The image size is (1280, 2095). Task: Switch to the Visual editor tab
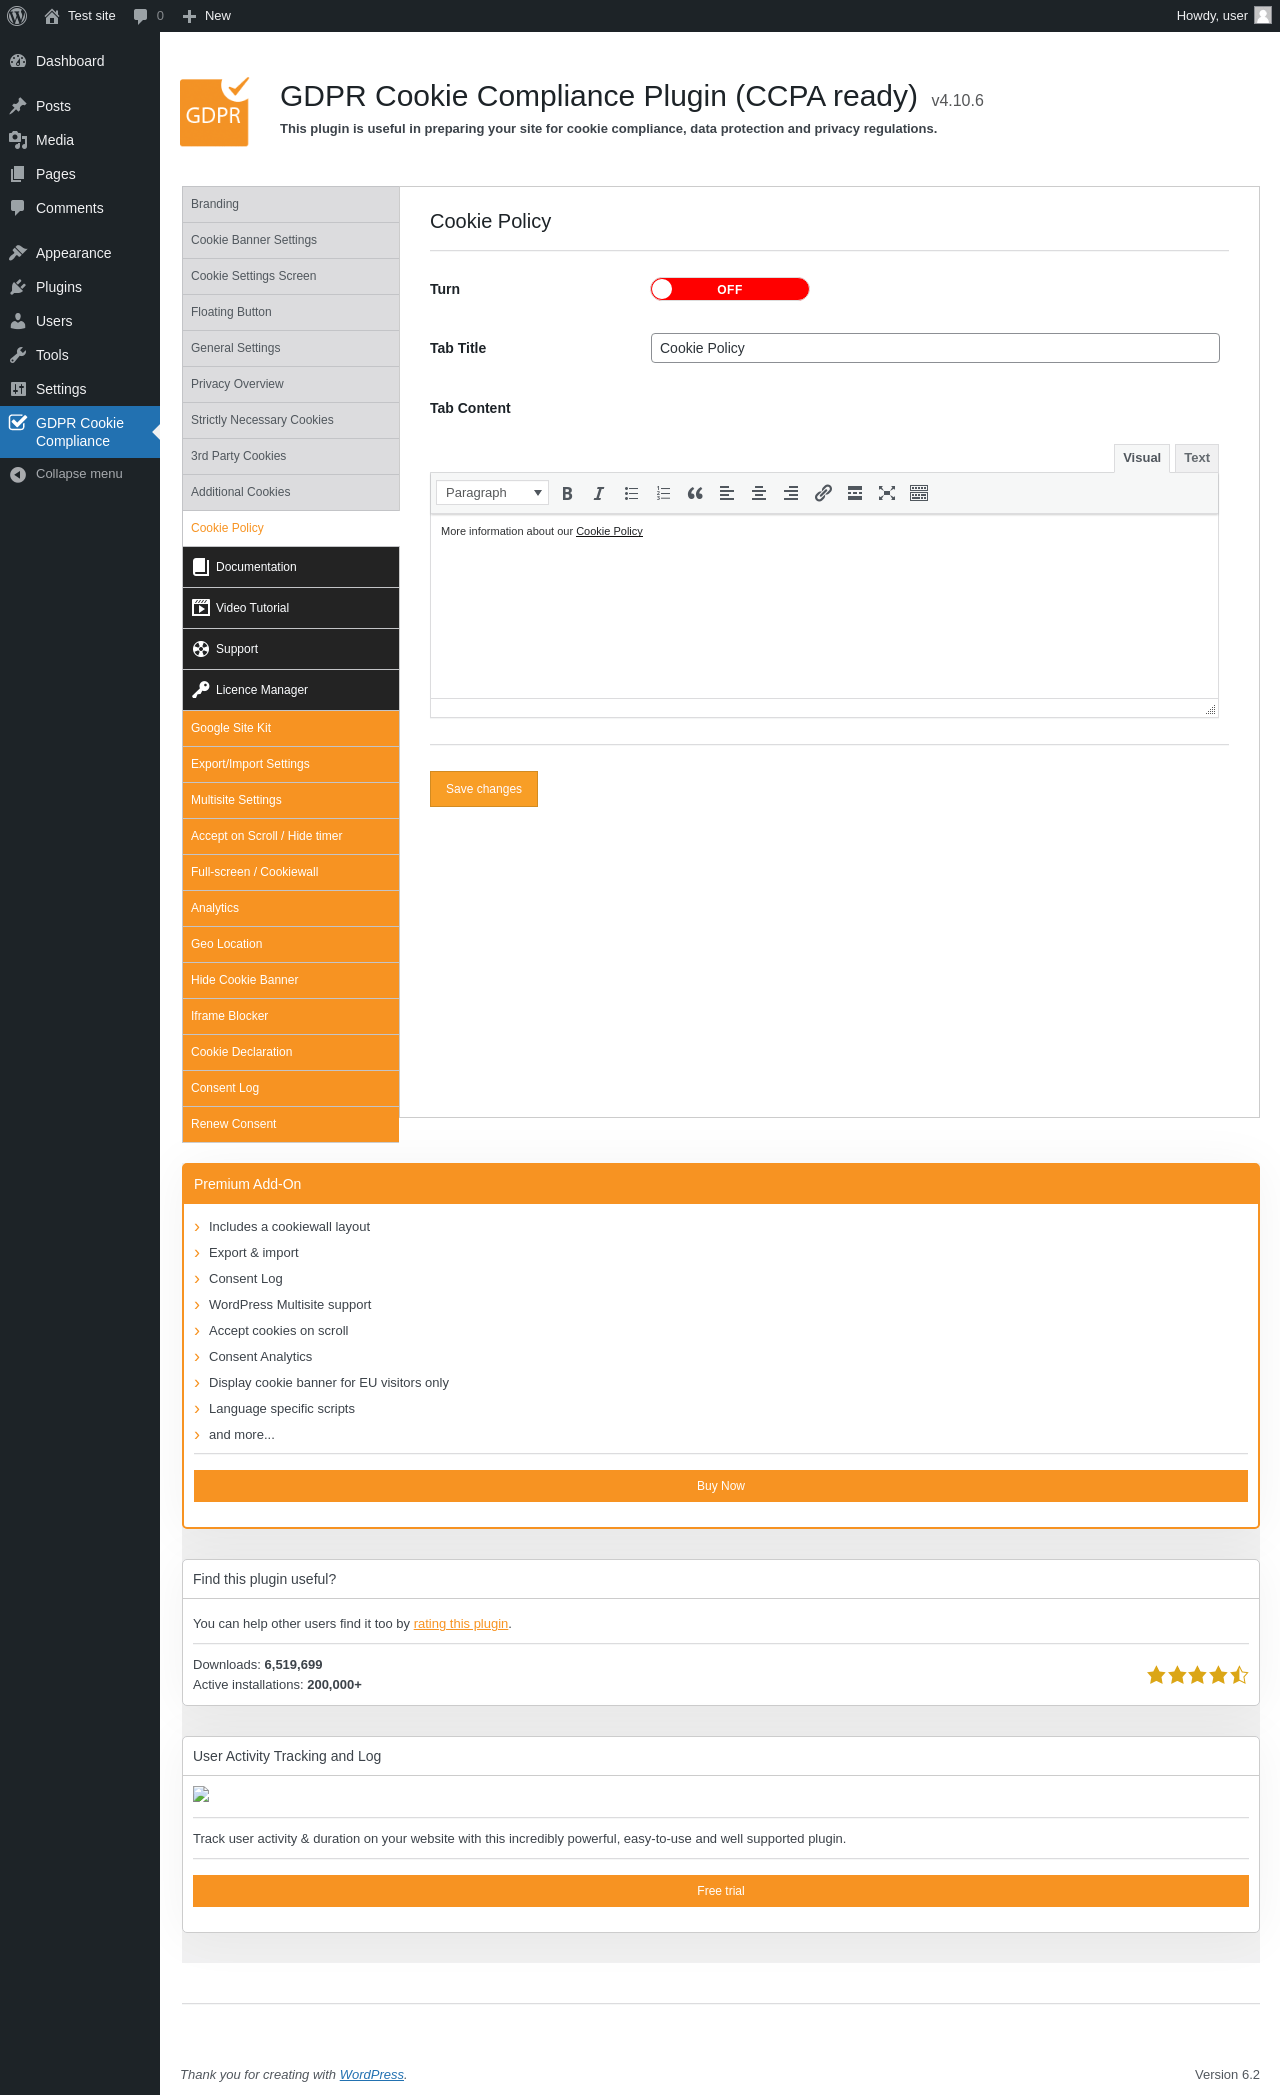click(1142, 458)
